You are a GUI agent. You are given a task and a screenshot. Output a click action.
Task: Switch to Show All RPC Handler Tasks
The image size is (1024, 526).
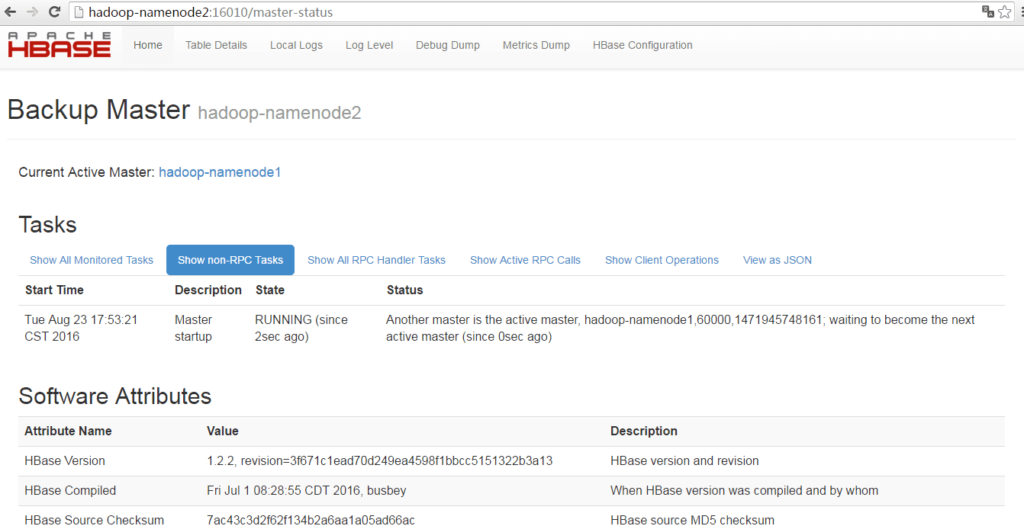[376, 260]
